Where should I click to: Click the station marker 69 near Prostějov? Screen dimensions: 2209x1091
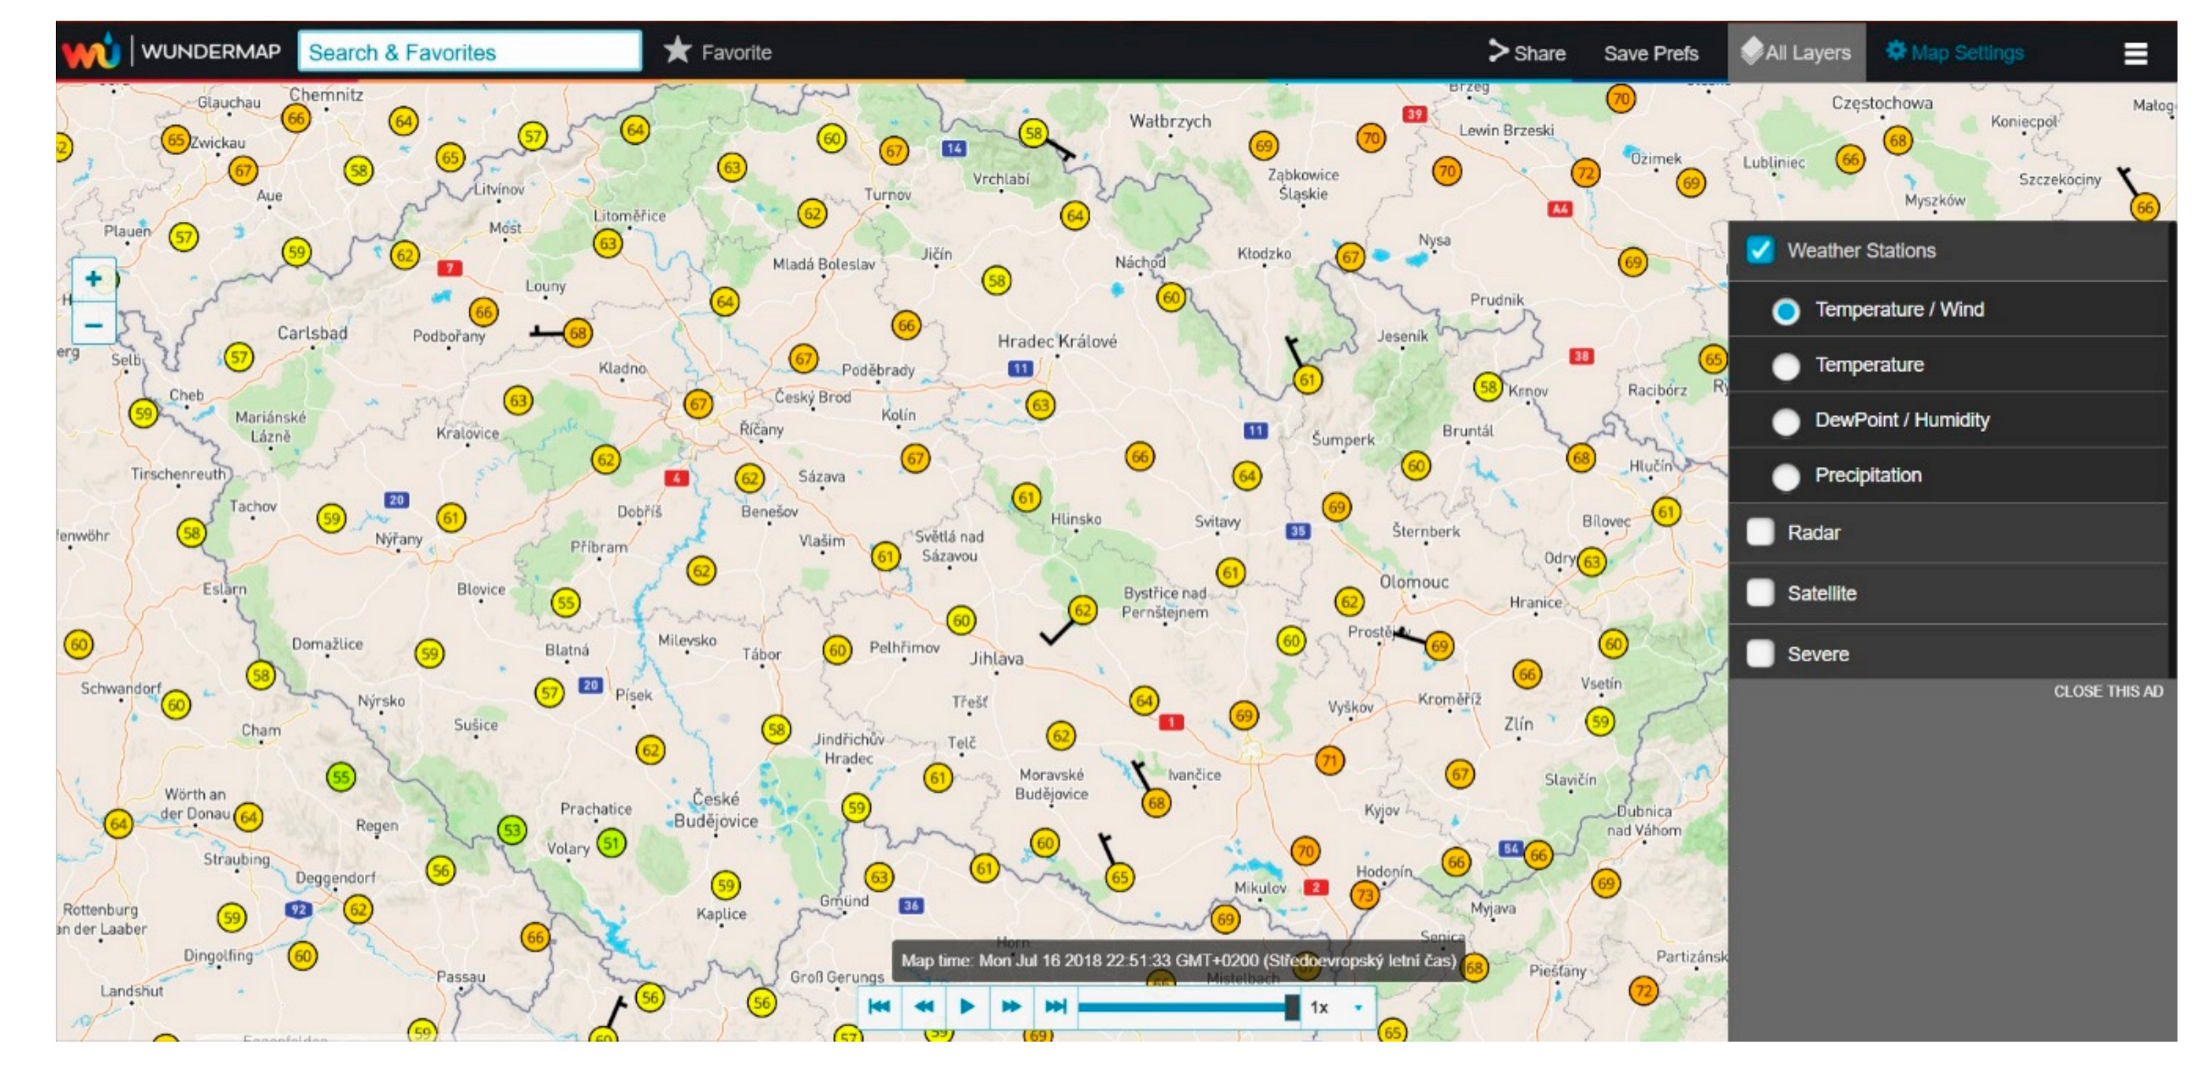[x=1439, y=646]
